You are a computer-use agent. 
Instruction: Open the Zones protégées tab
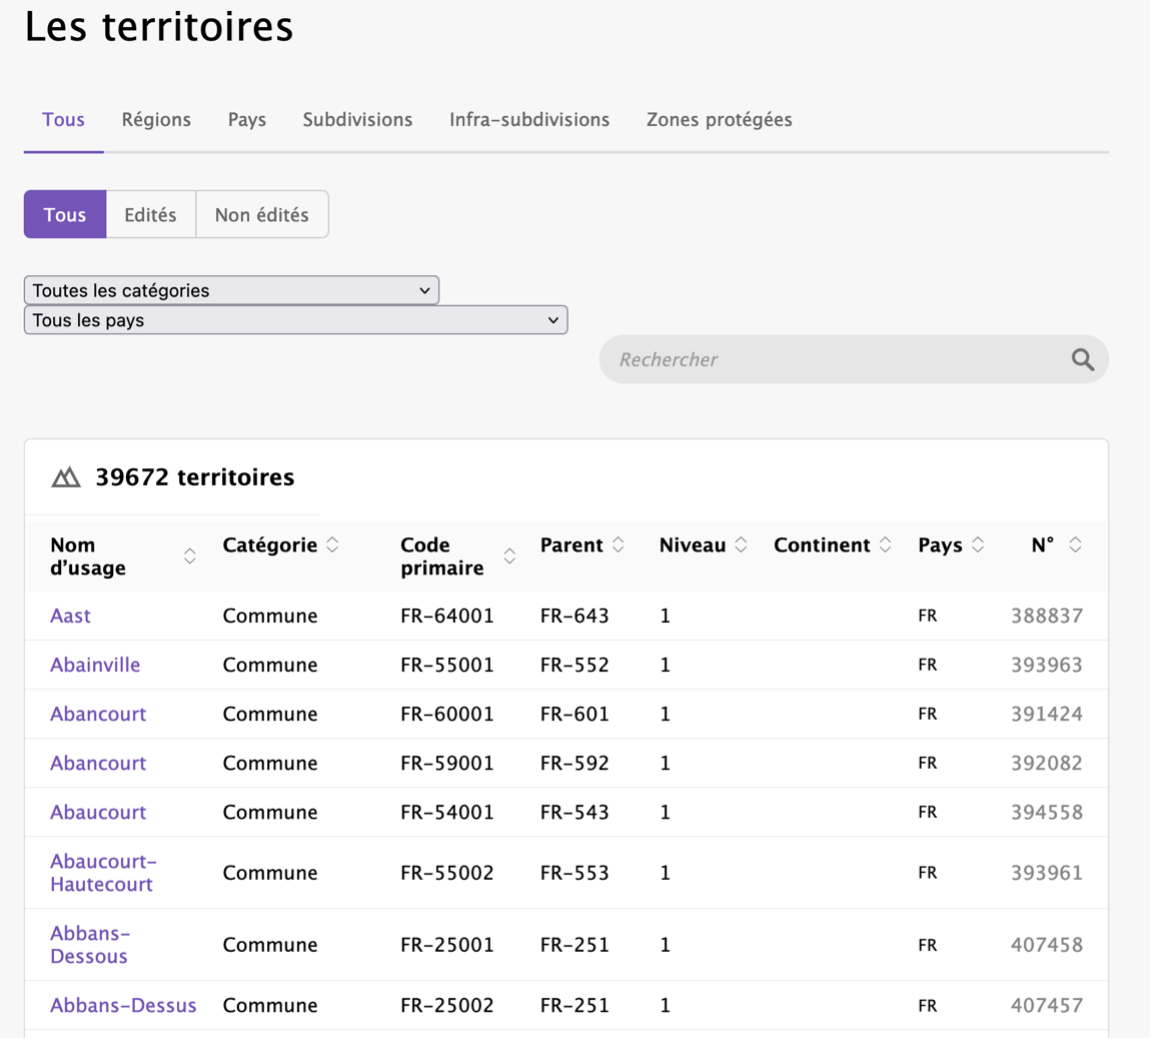(719, 119)
